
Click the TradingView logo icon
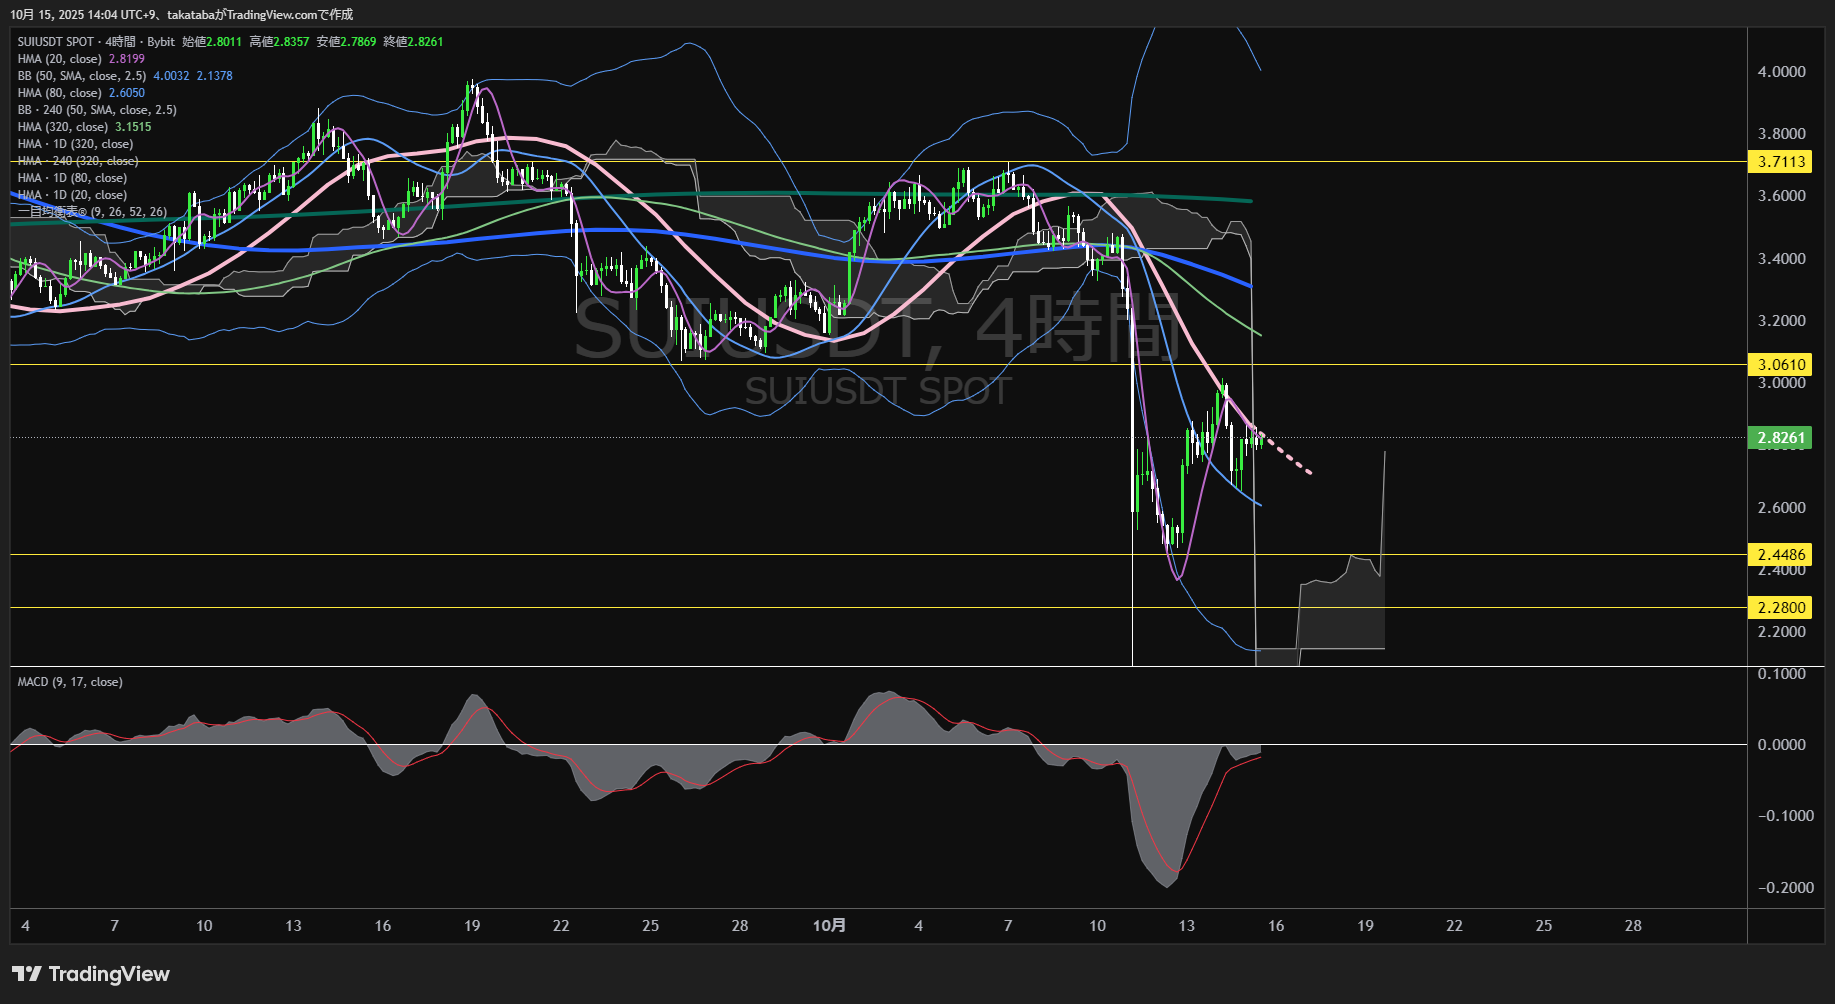27,974
